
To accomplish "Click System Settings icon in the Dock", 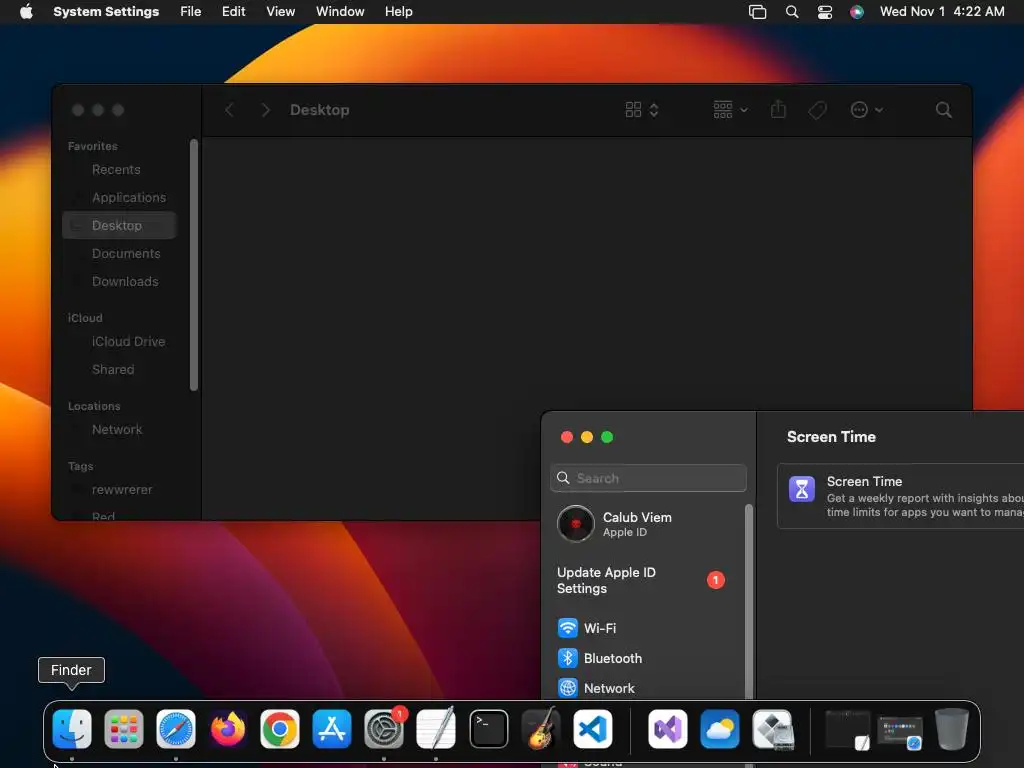I will click(384, 729).
